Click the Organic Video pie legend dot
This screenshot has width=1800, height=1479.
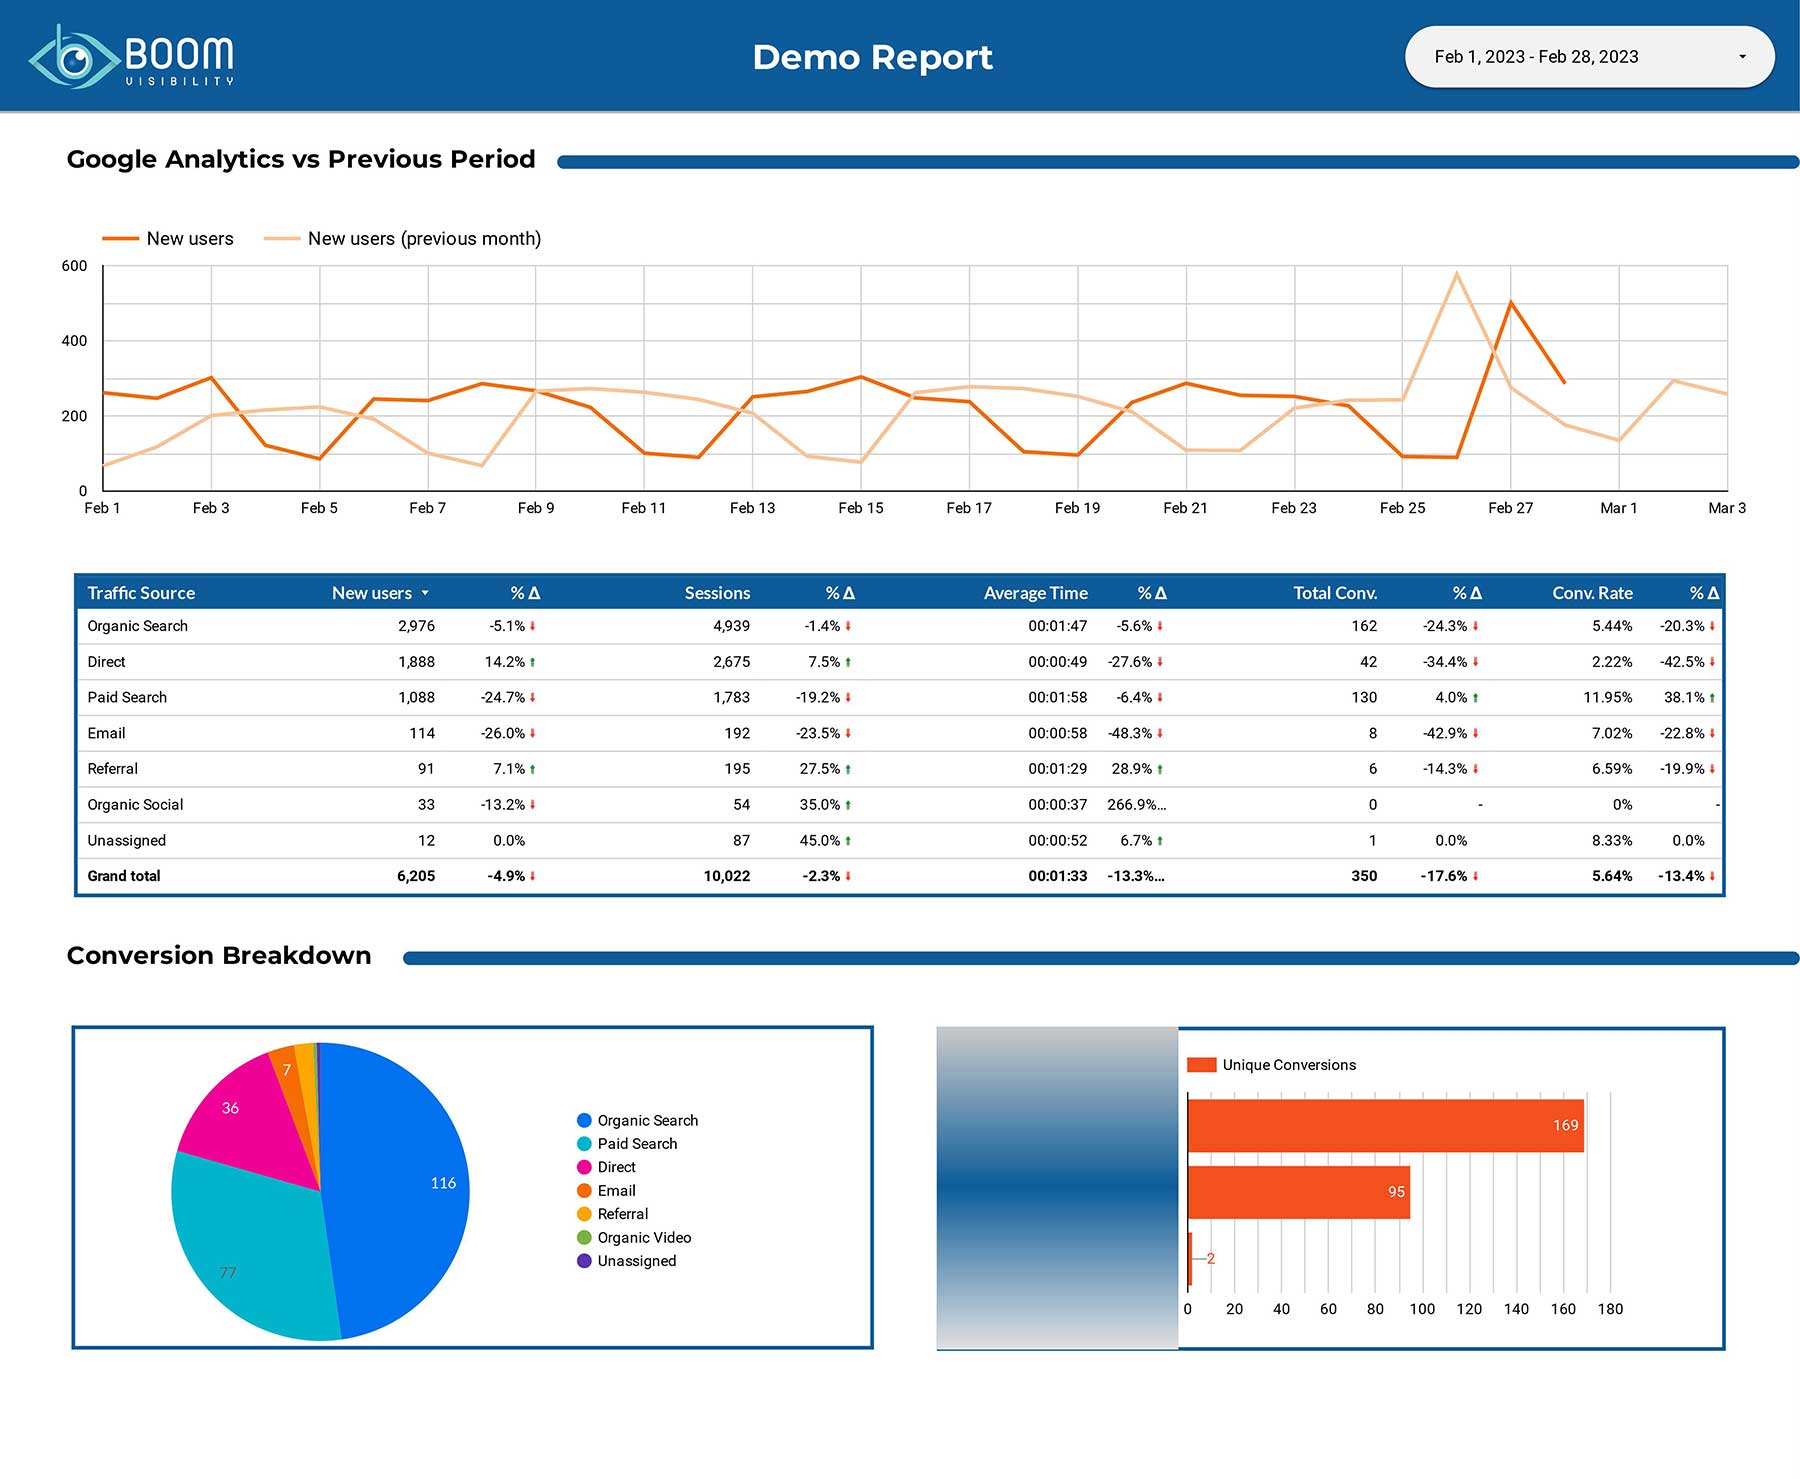[584, 1237]
